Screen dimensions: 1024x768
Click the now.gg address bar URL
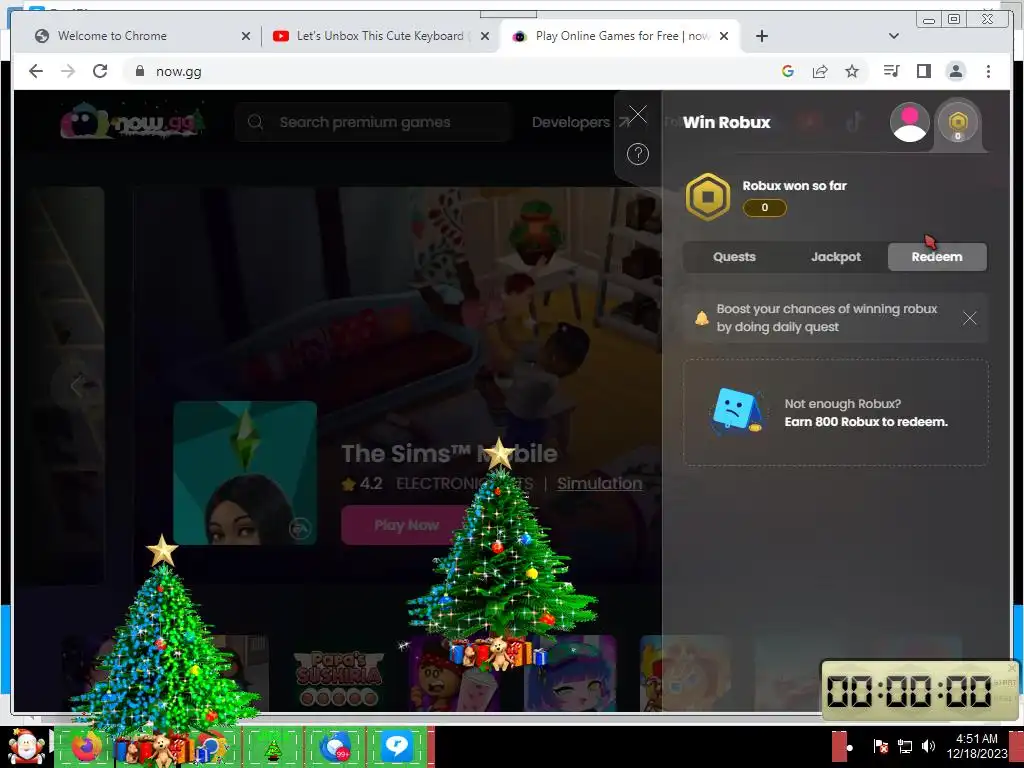[178, 71]
